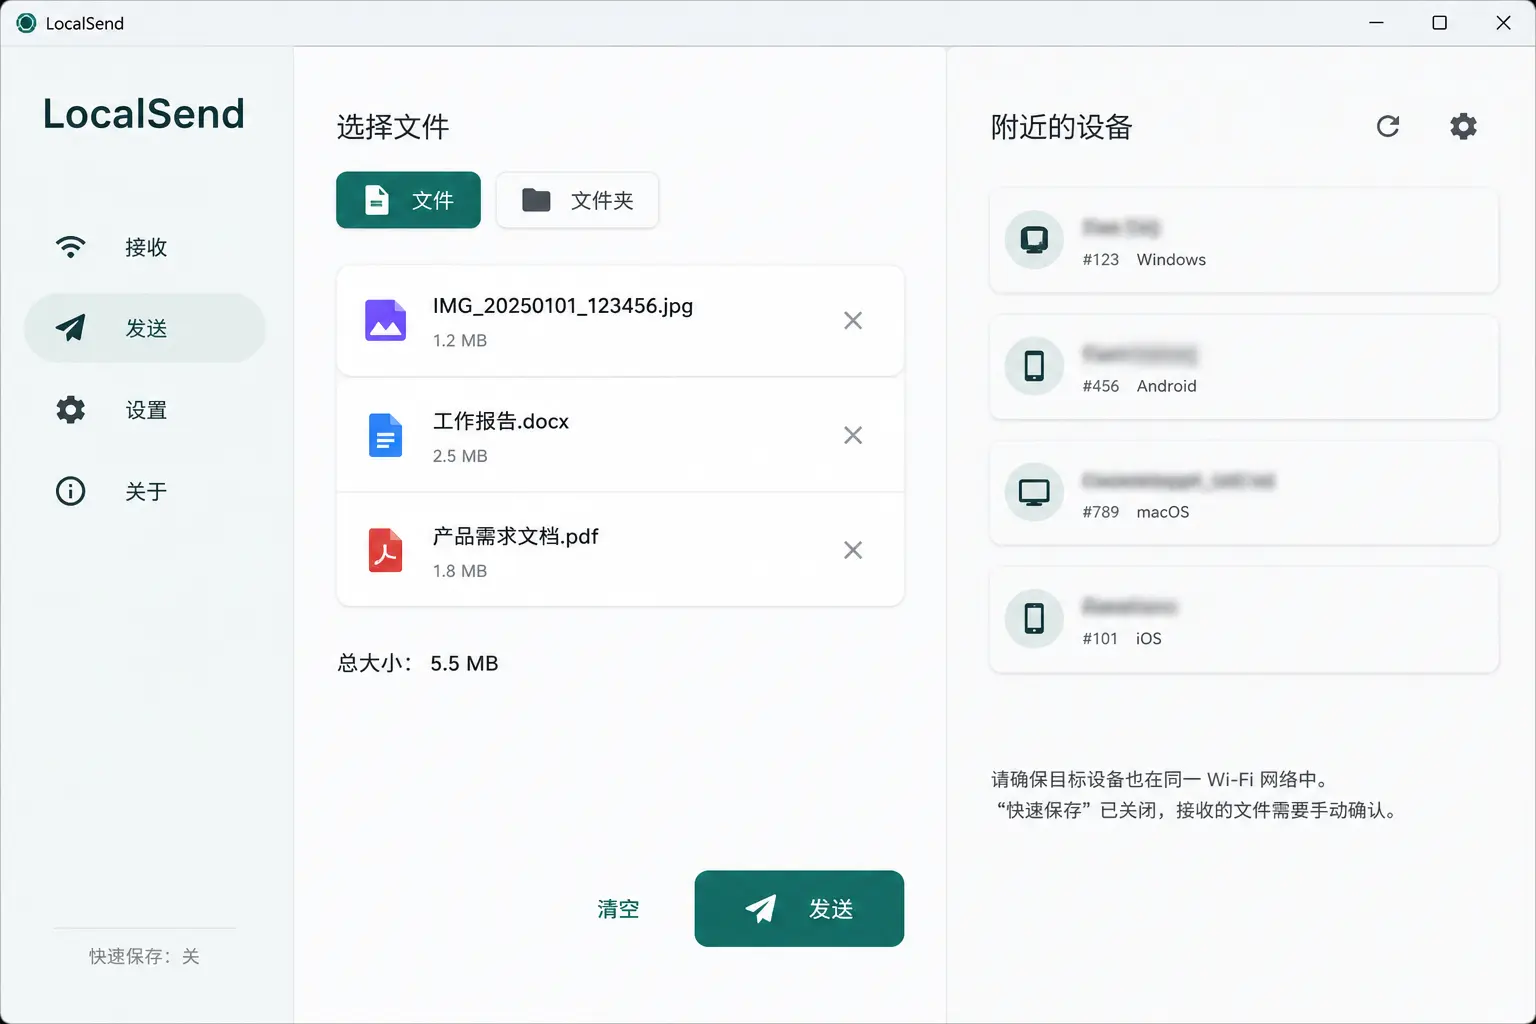Click the 1.8 MB size label
Screen dimensions: 1536x1024
(460, 571)
